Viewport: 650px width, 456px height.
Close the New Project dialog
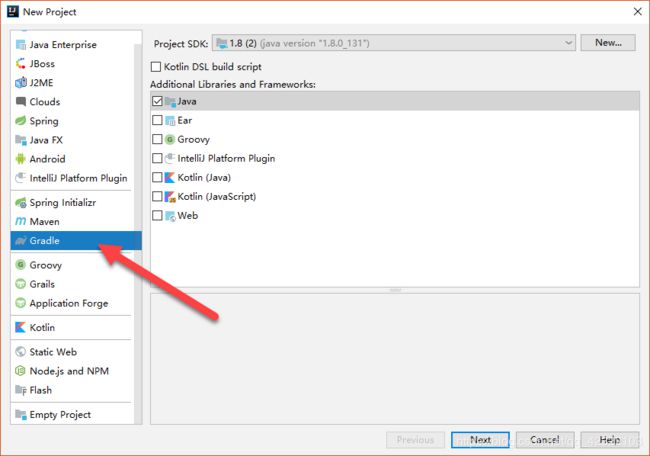638,12
